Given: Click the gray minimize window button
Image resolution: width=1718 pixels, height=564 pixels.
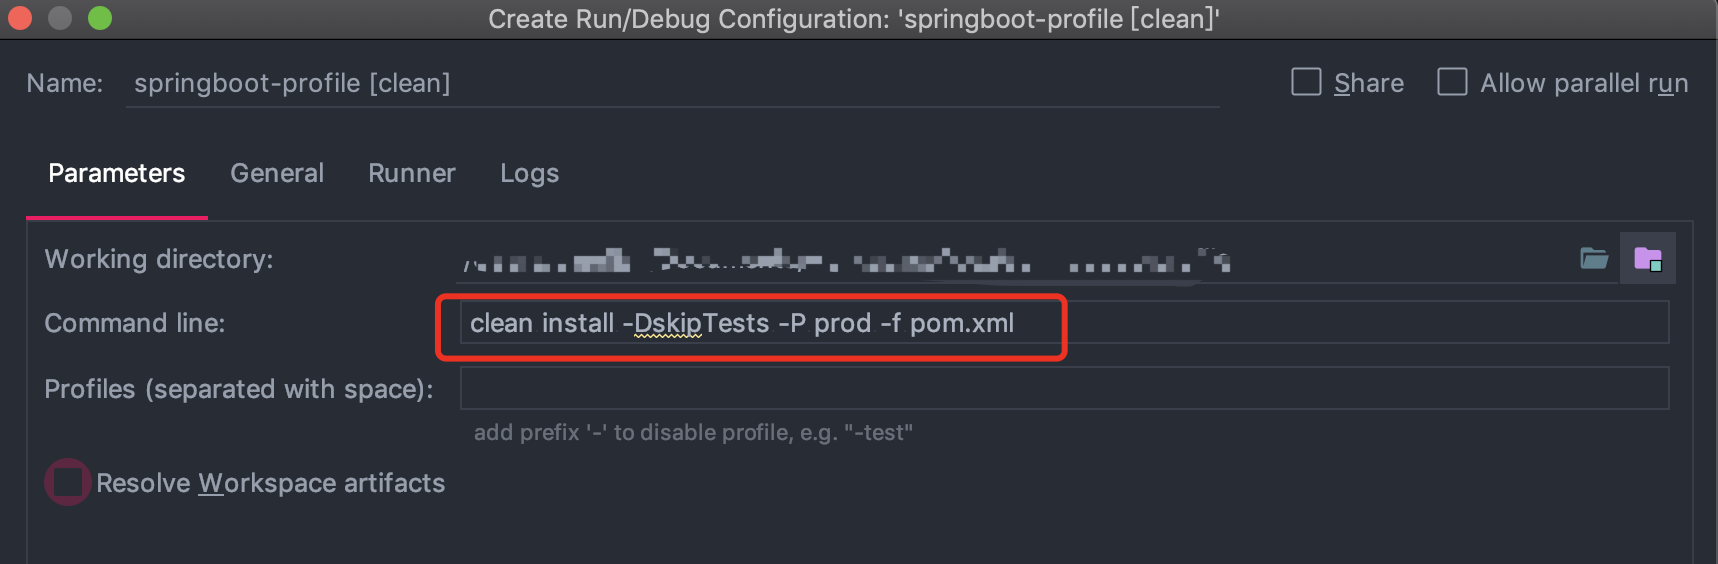Looking at the screenshot, I should (x=60, y=18).
